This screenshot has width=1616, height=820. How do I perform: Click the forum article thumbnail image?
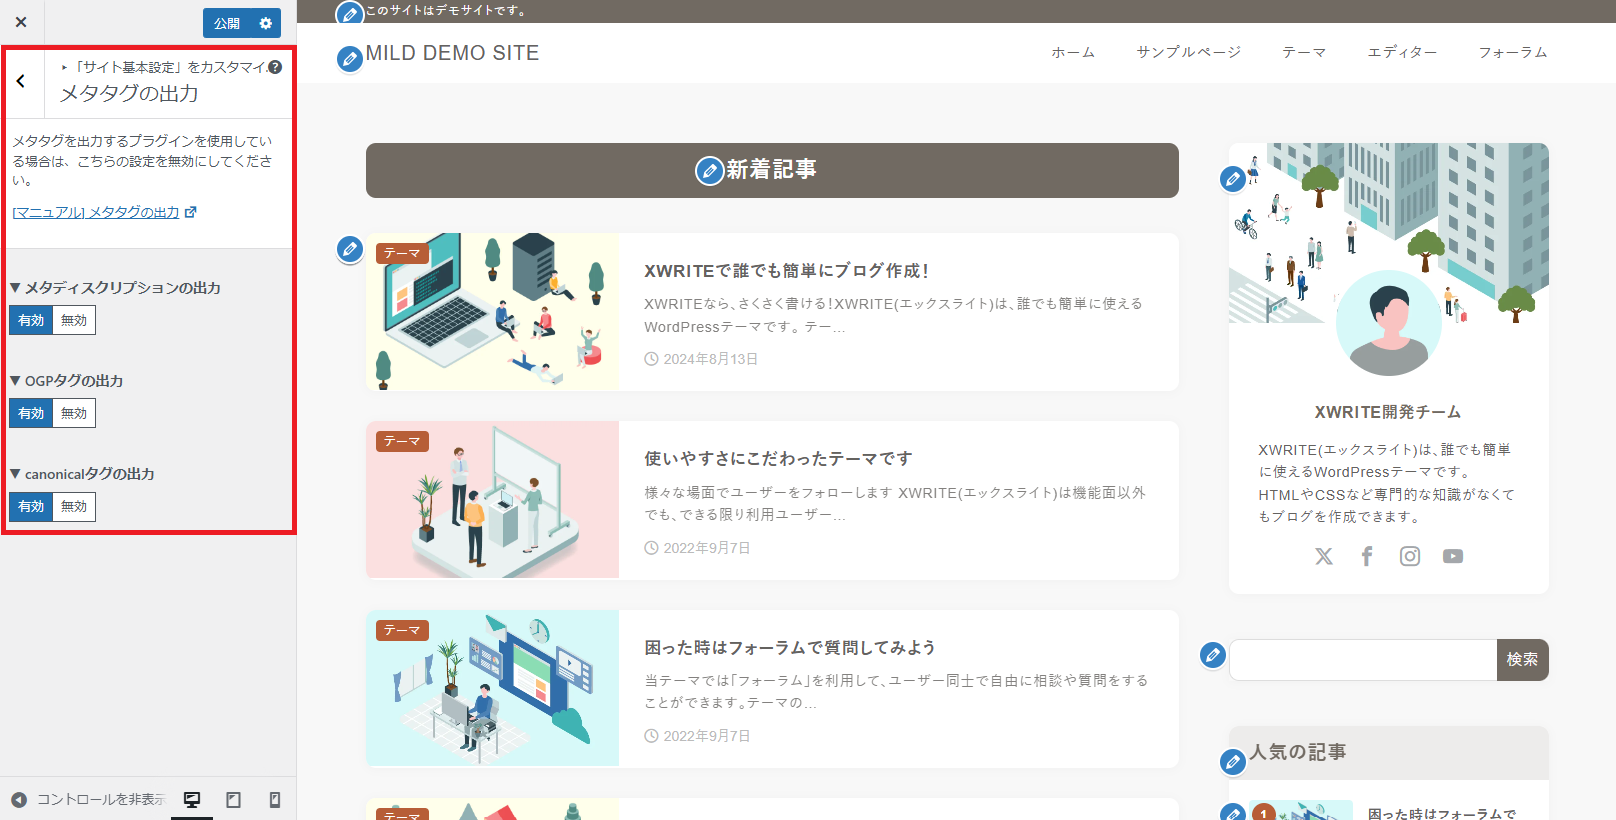(492, 689)
